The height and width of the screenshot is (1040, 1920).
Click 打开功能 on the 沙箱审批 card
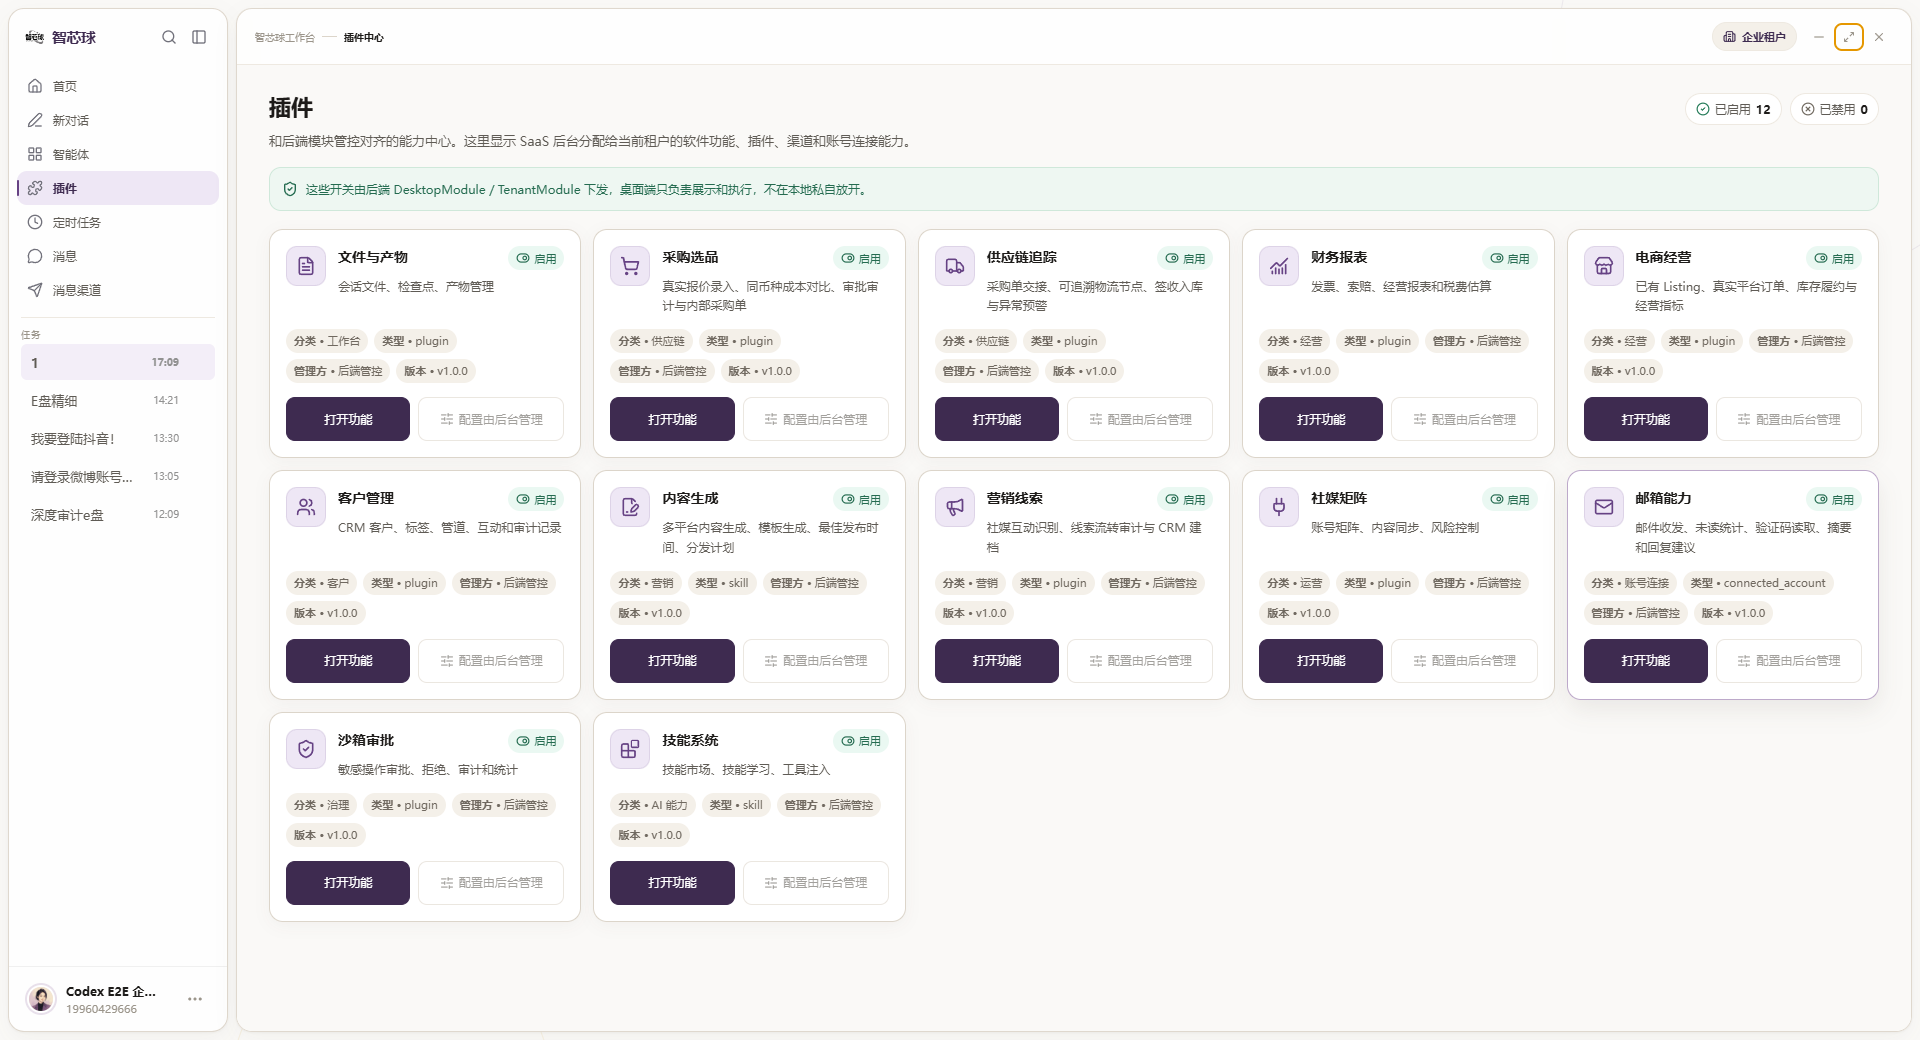pos(348,883)
